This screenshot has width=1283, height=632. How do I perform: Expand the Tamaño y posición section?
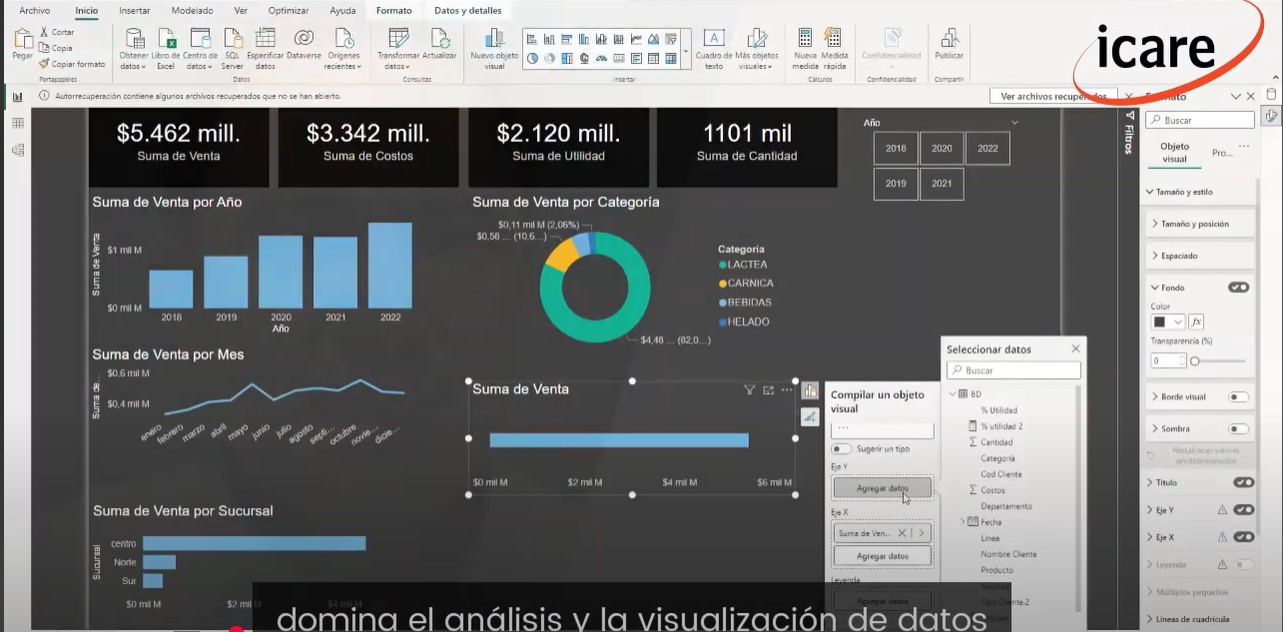pos(1196,224)
